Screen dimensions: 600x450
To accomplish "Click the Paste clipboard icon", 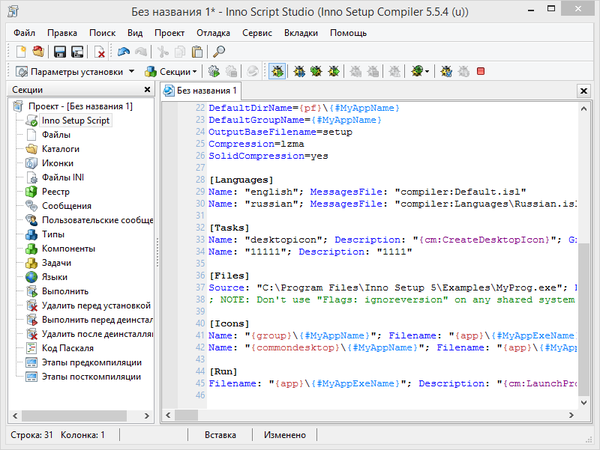I will (198, 52).
